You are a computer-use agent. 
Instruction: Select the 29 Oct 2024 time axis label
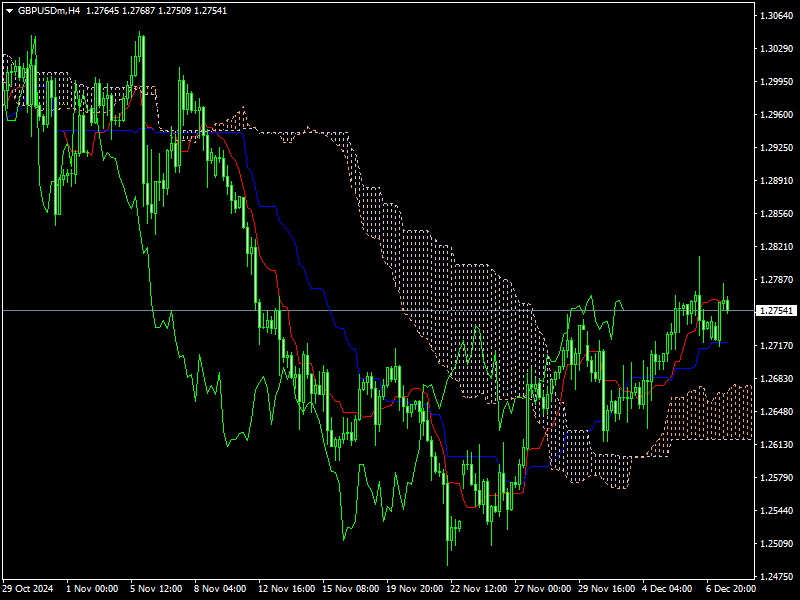pyautogui.click(x=28, y=589)
